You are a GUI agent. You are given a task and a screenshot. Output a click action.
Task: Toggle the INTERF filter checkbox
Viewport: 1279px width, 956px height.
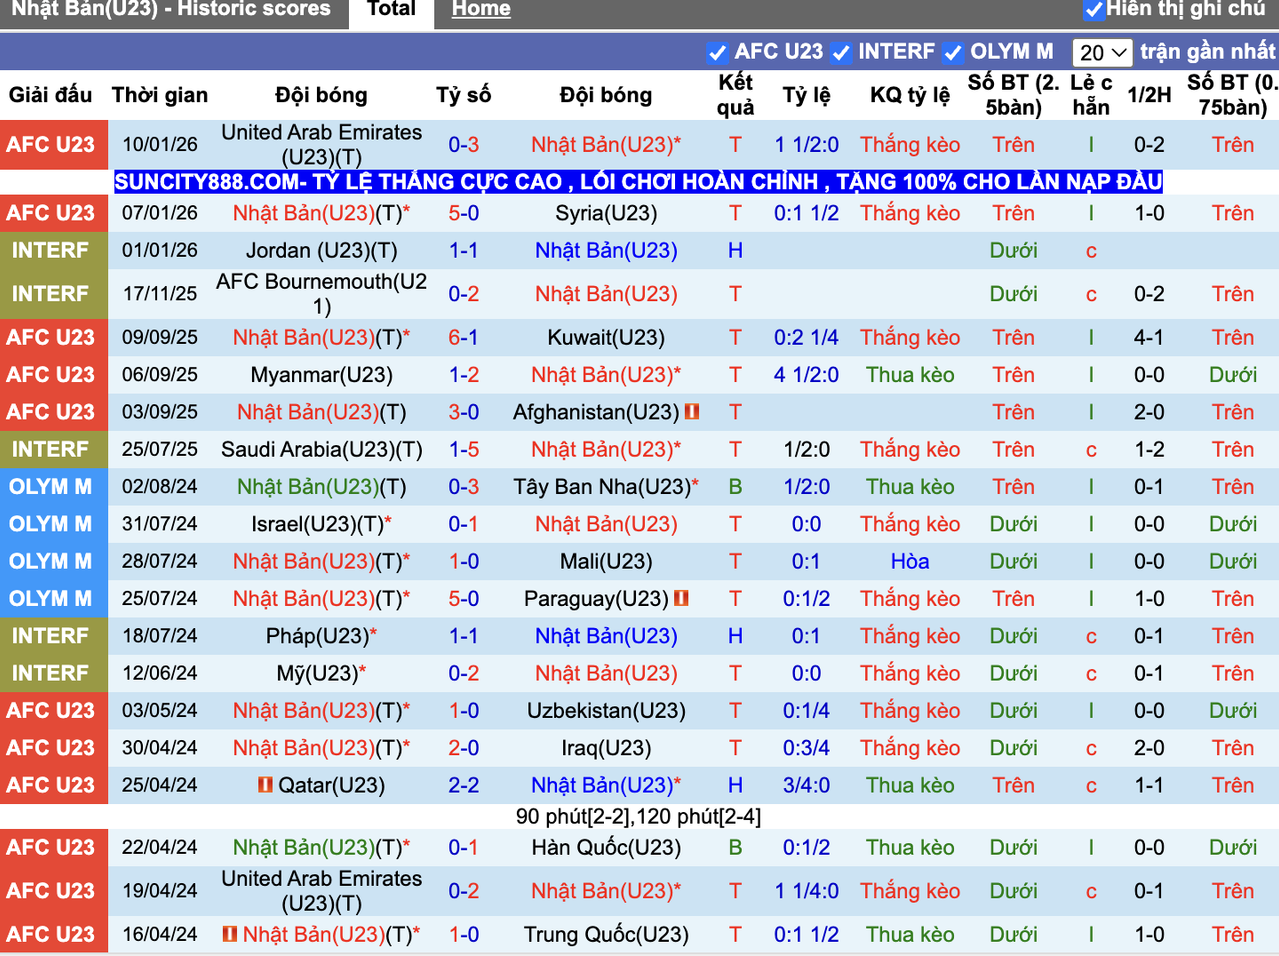841,53
